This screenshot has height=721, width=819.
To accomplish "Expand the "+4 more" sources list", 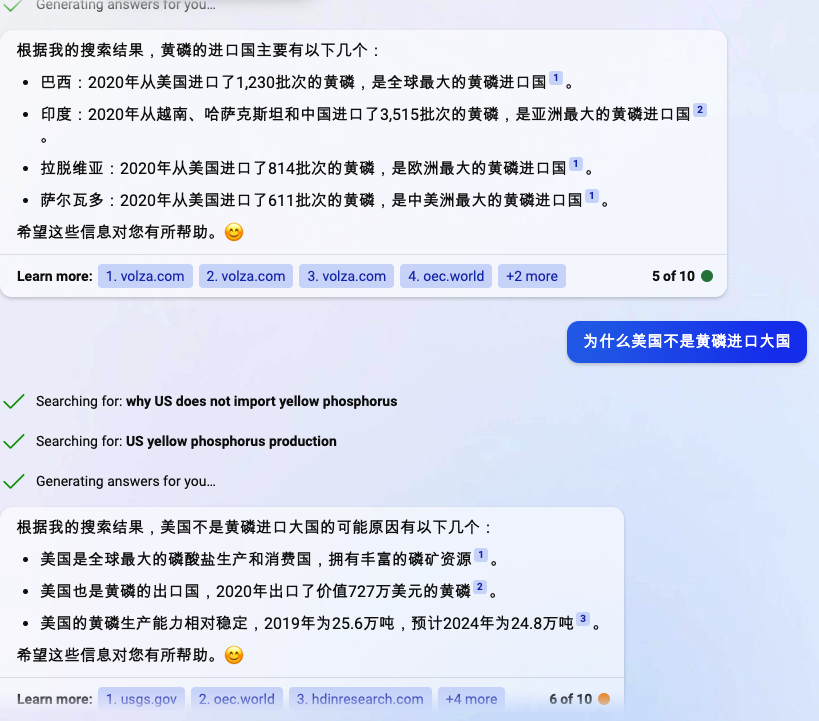I will [471, 699].
